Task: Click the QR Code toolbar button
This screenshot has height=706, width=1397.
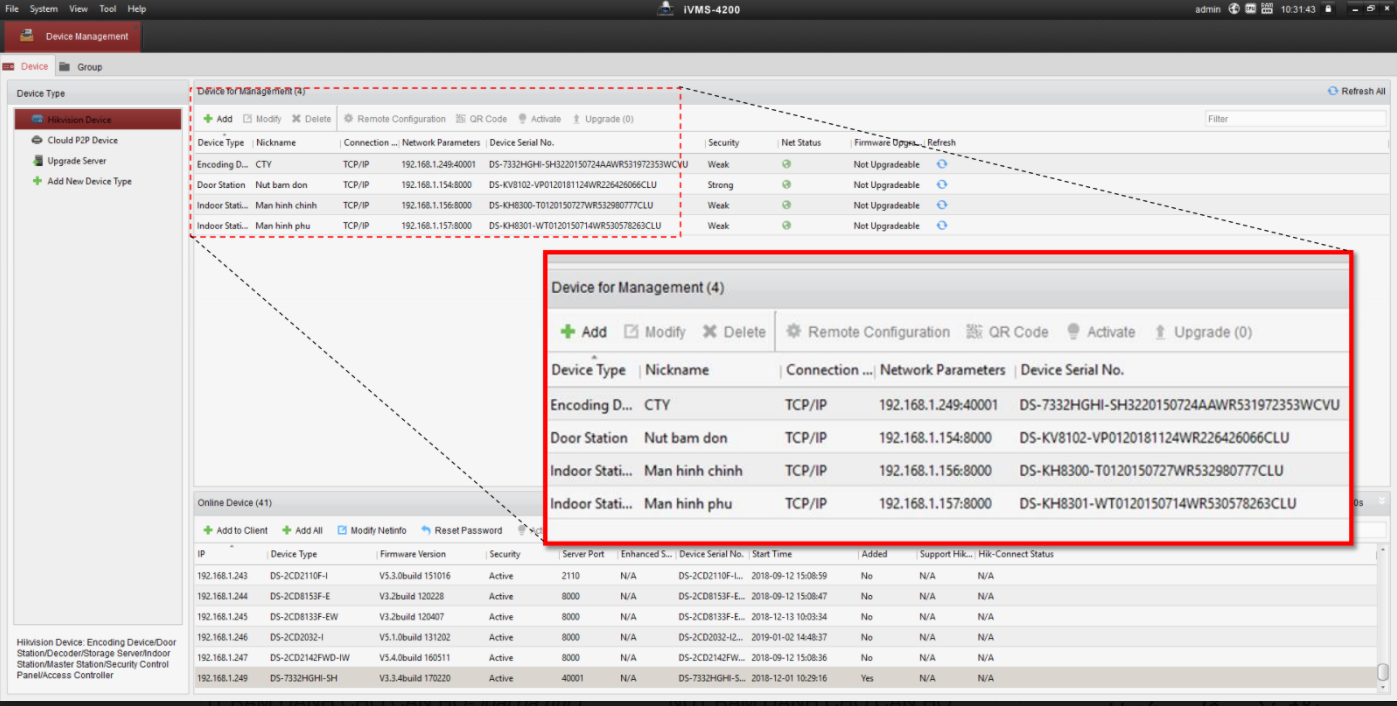Action: pyautogui.click(x=481, y=119)
